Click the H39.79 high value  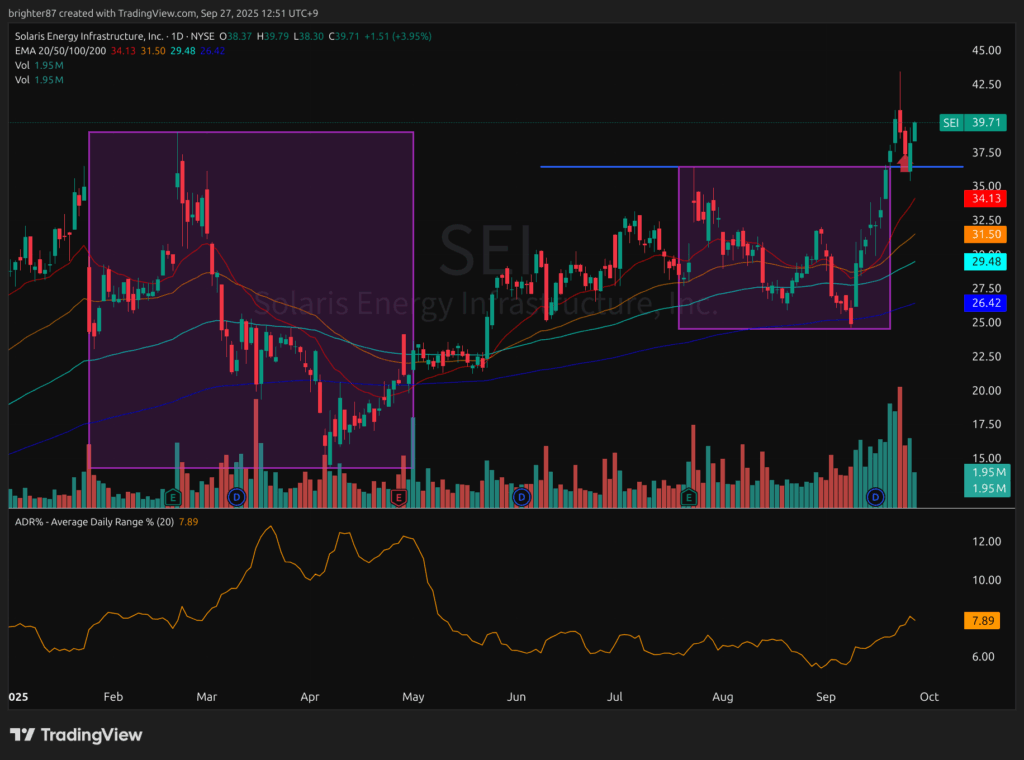(272, 37)
